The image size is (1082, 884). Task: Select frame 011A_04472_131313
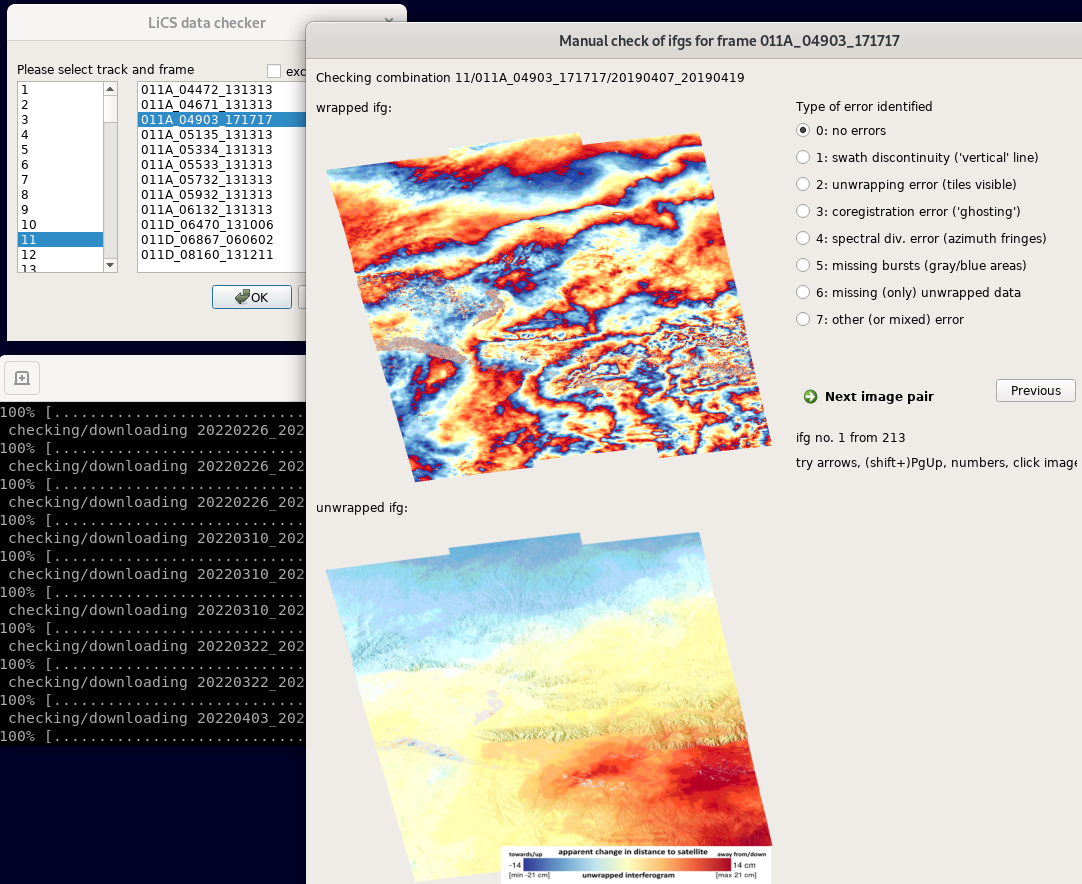pos(222,90)
